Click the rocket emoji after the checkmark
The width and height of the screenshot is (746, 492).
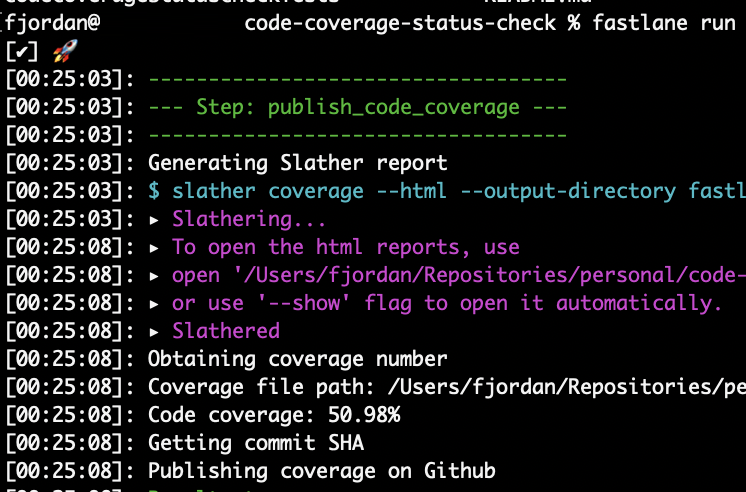pyautogui.click(x=65, y=50)
